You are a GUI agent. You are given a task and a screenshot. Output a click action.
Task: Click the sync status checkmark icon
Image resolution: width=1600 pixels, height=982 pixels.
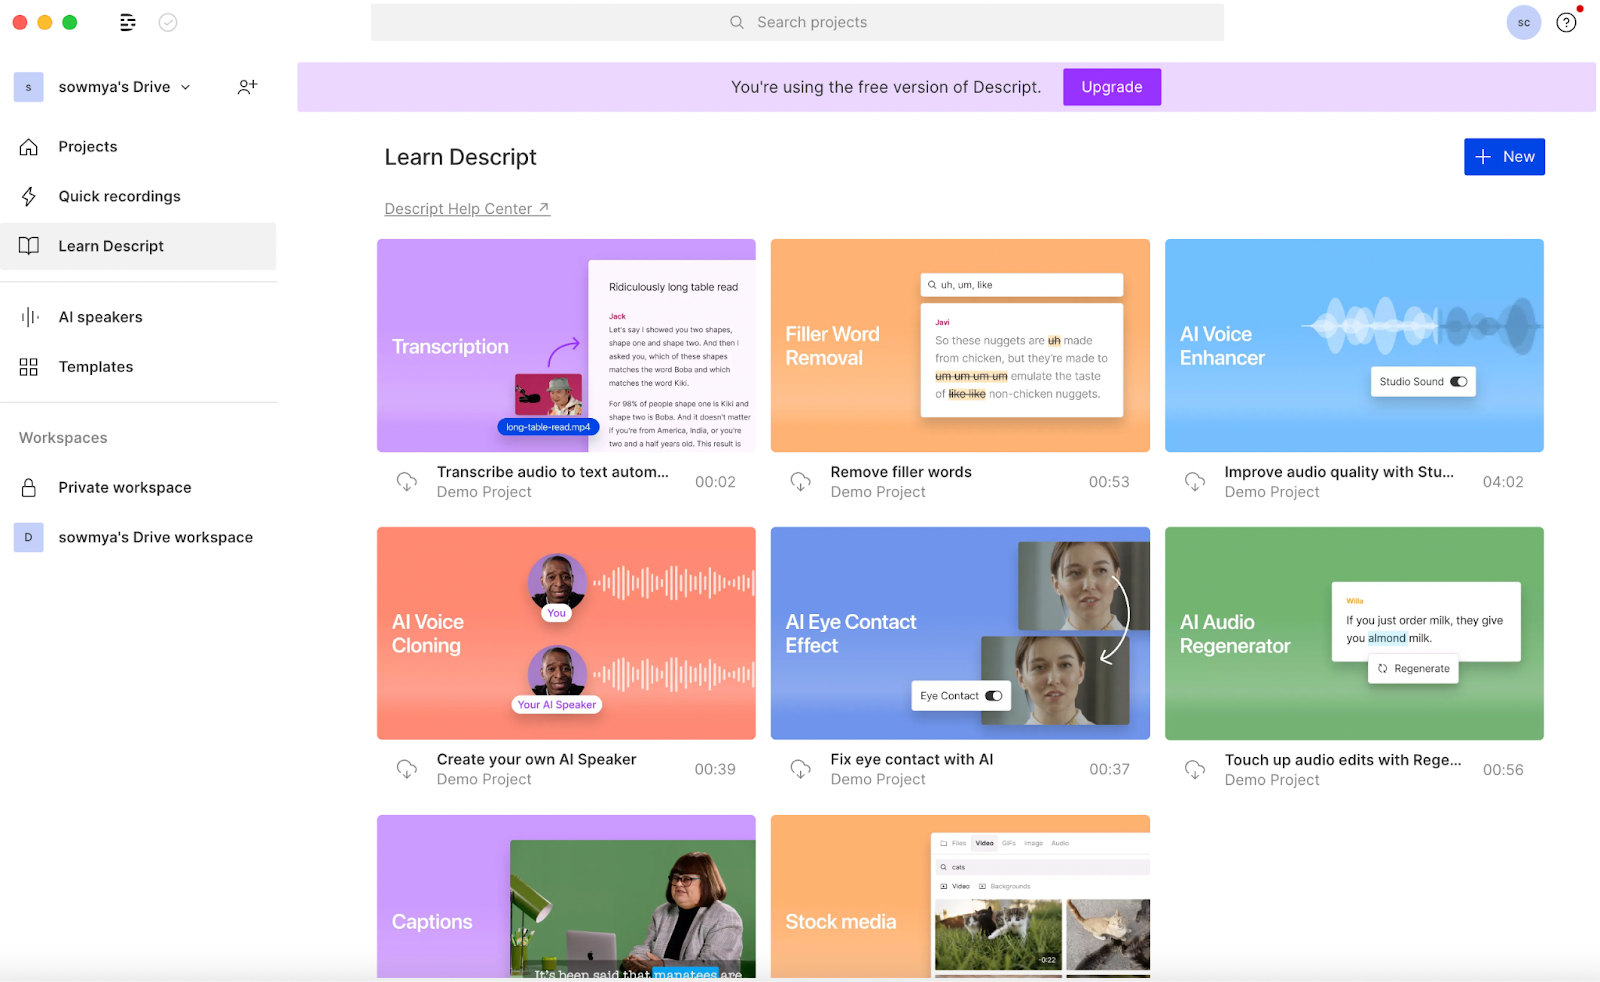click(x=168, y=22)
